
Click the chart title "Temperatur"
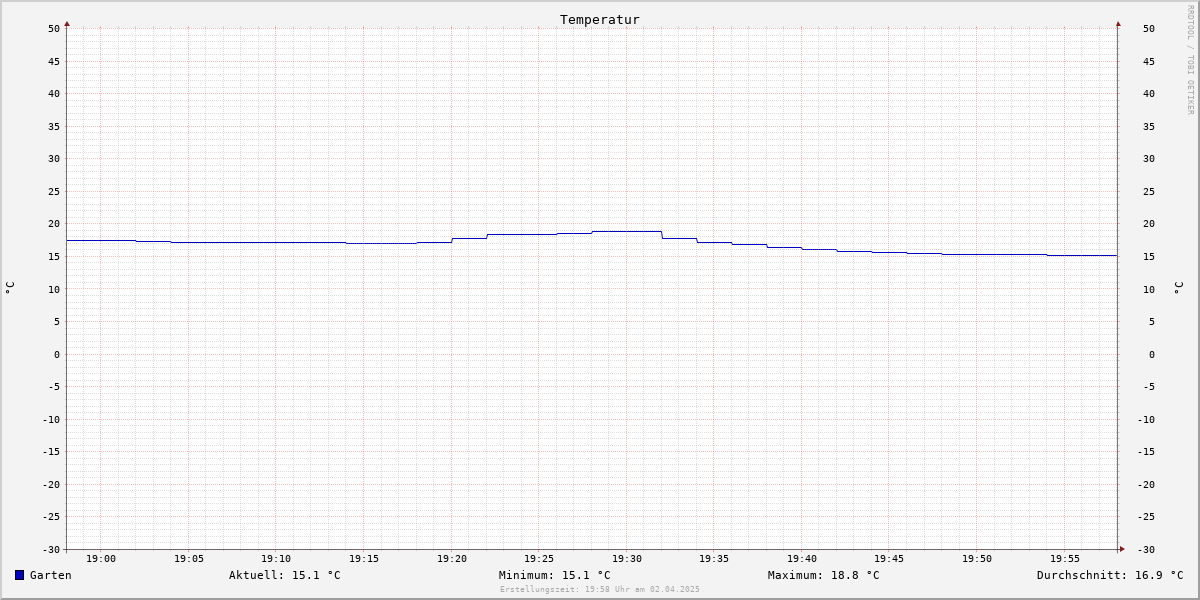[600, 19]
